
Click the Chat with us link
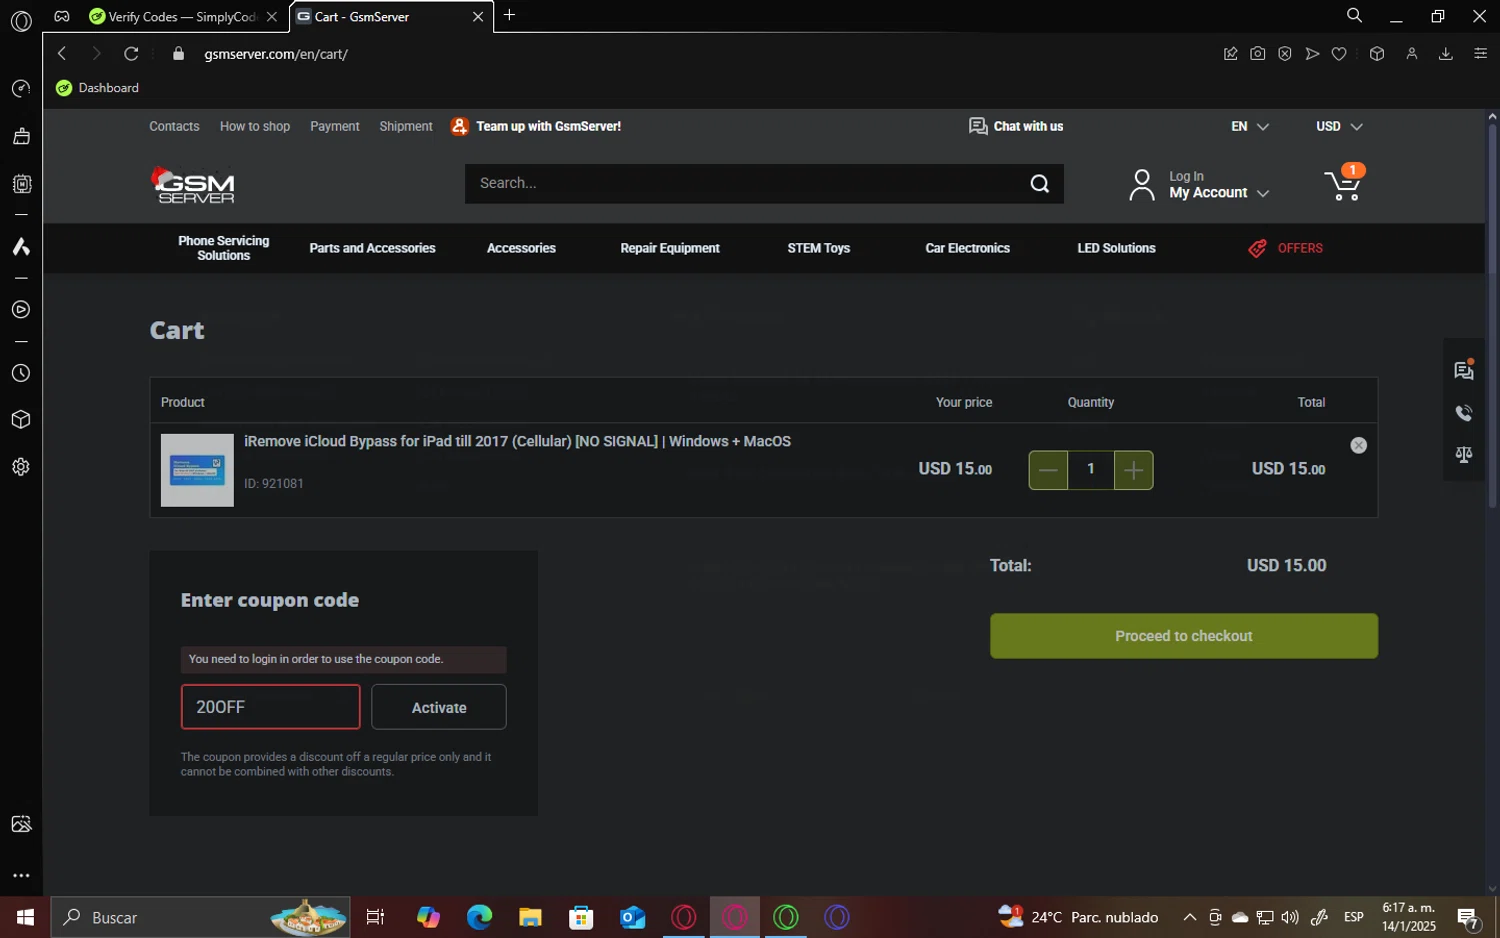pos(1016,126)
